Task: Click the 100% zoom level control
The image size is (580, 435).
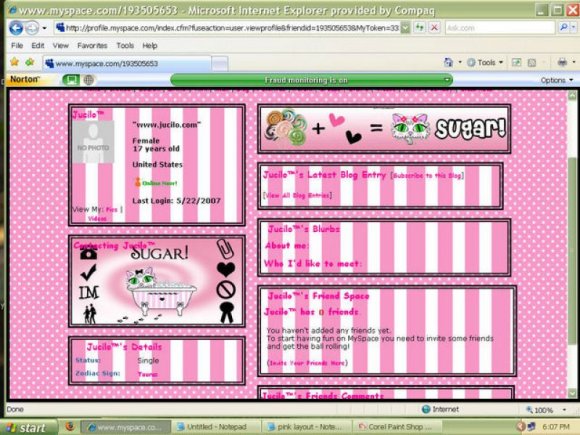Action: tap(546, 410)
